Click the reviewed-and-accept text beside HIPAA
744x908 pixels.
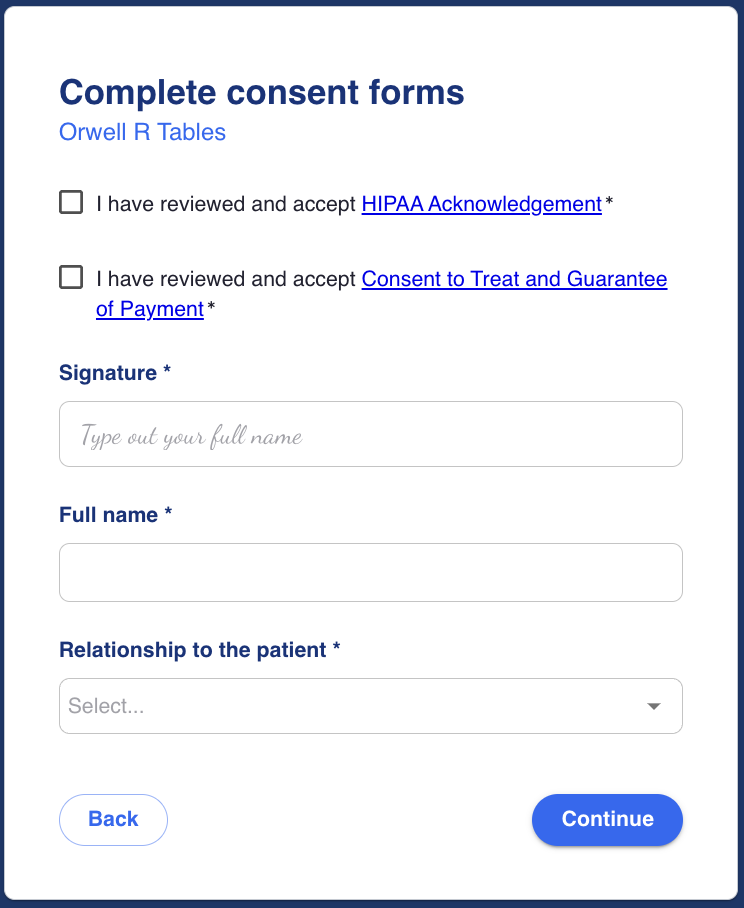coord(227,204)
